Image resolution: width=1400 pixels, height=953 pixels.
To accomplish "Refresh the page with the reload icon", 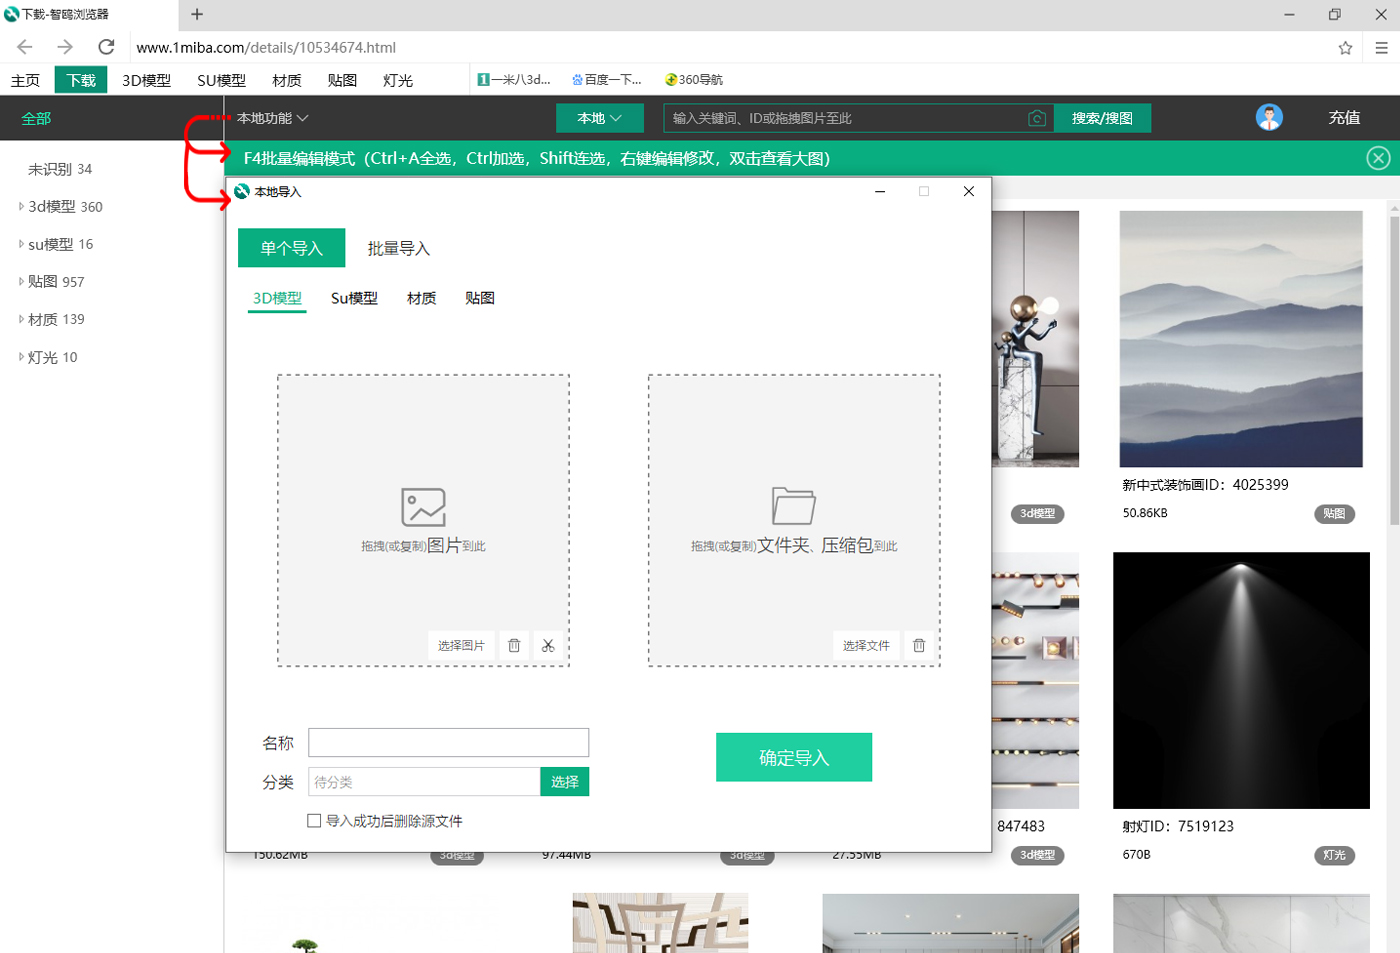I will click(x=106, y=47).
